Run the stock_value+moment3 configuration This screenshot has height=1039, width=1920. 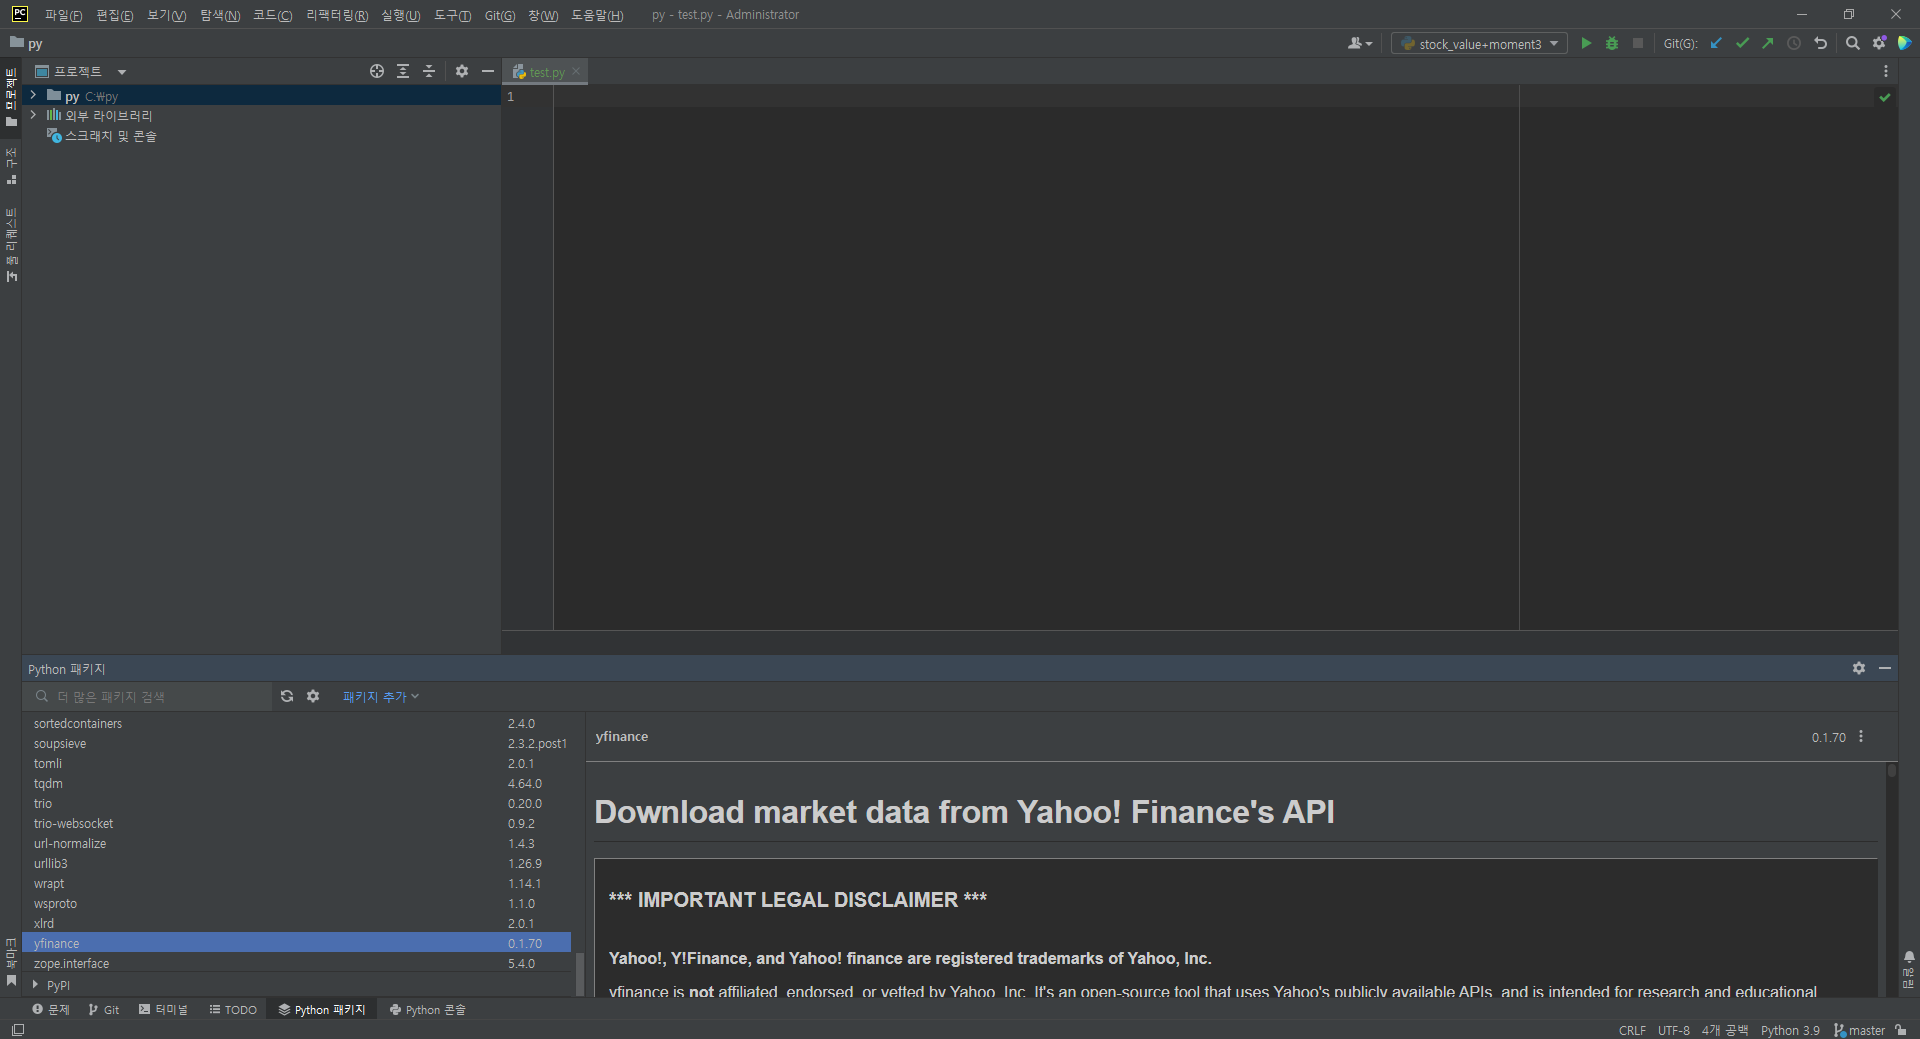click(x=1586, y=43)
